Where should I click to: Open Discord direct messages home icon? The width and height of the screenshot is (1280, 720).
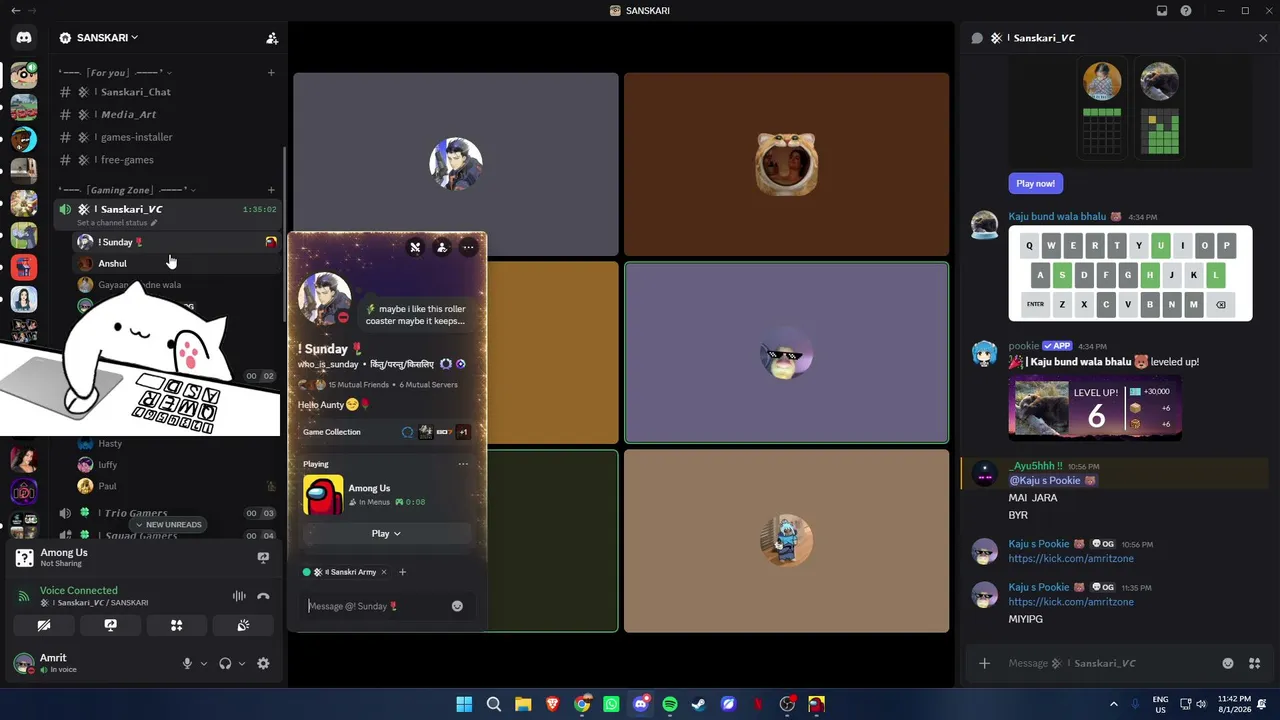tap(24, 38)
